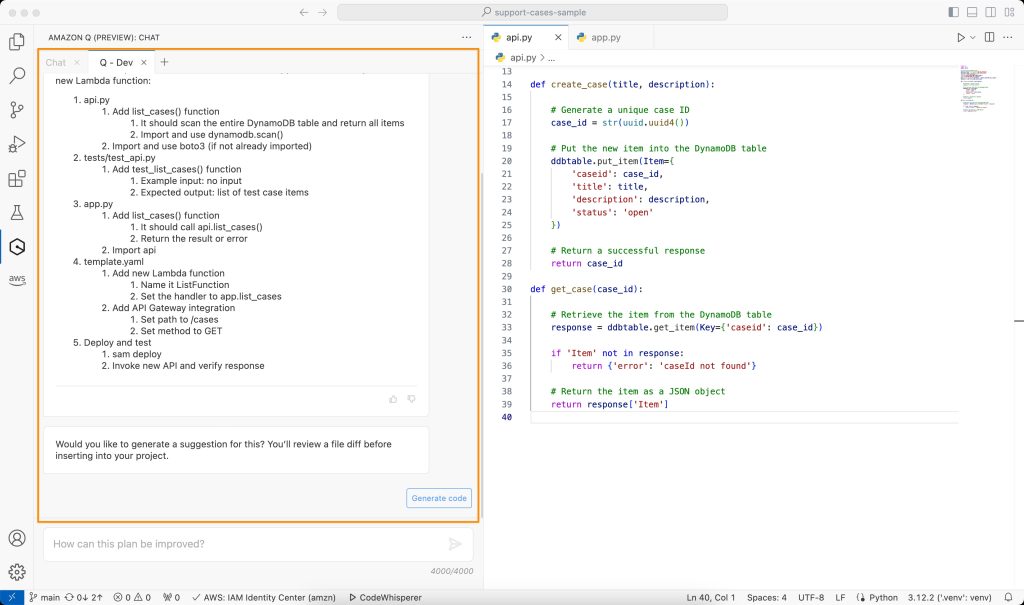This screenshot has height=605, width=1024.
Task: Open Run and Debug view
Action: [17, 145]
